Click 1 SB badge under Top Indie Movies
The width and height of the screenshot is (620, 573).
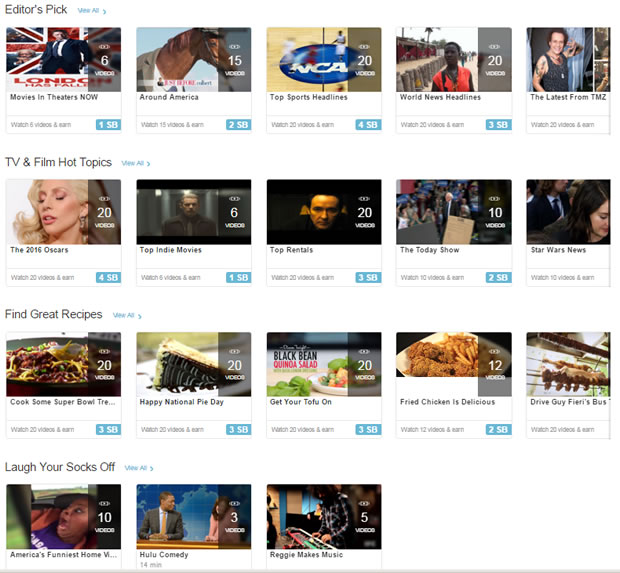click(238, 277)
